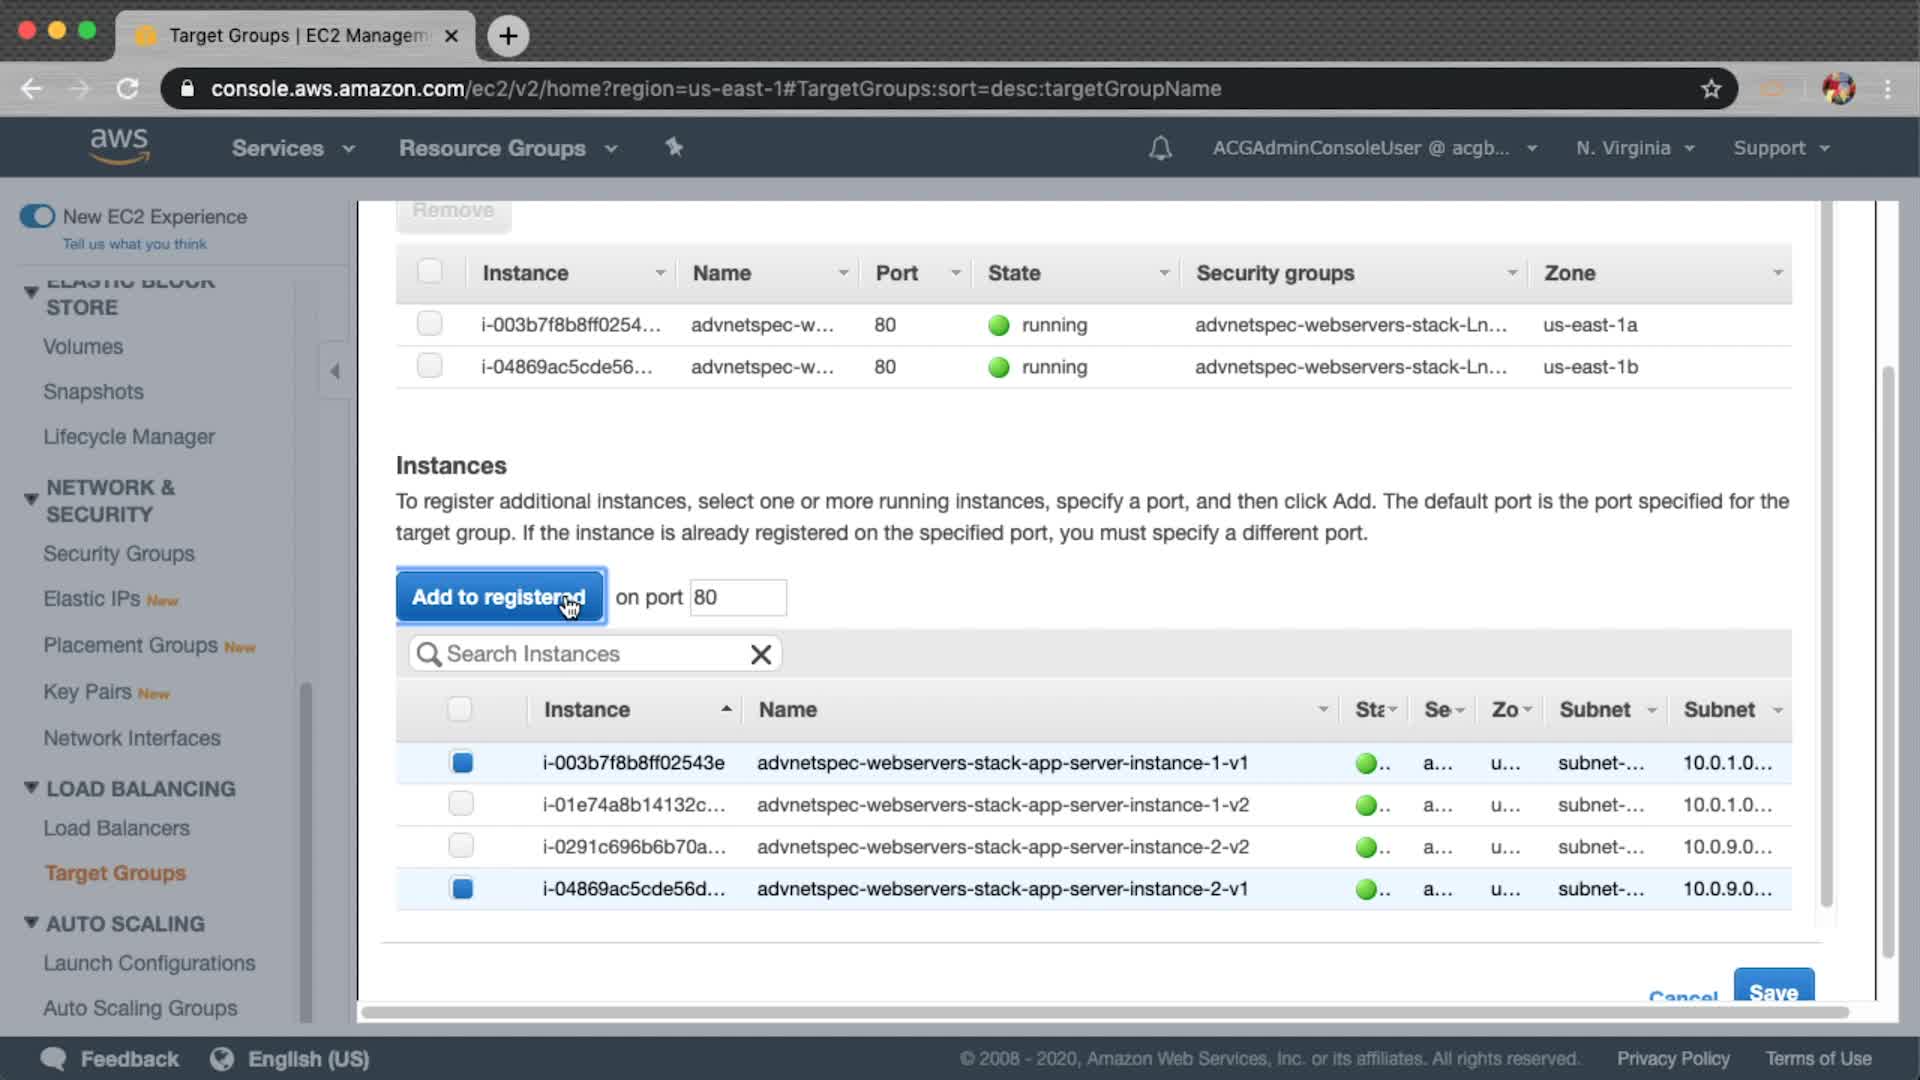The width and height of the screenshot is (1920, 1080).
Task: Save the target registration changes
Action: click(x=1773, y=990)
